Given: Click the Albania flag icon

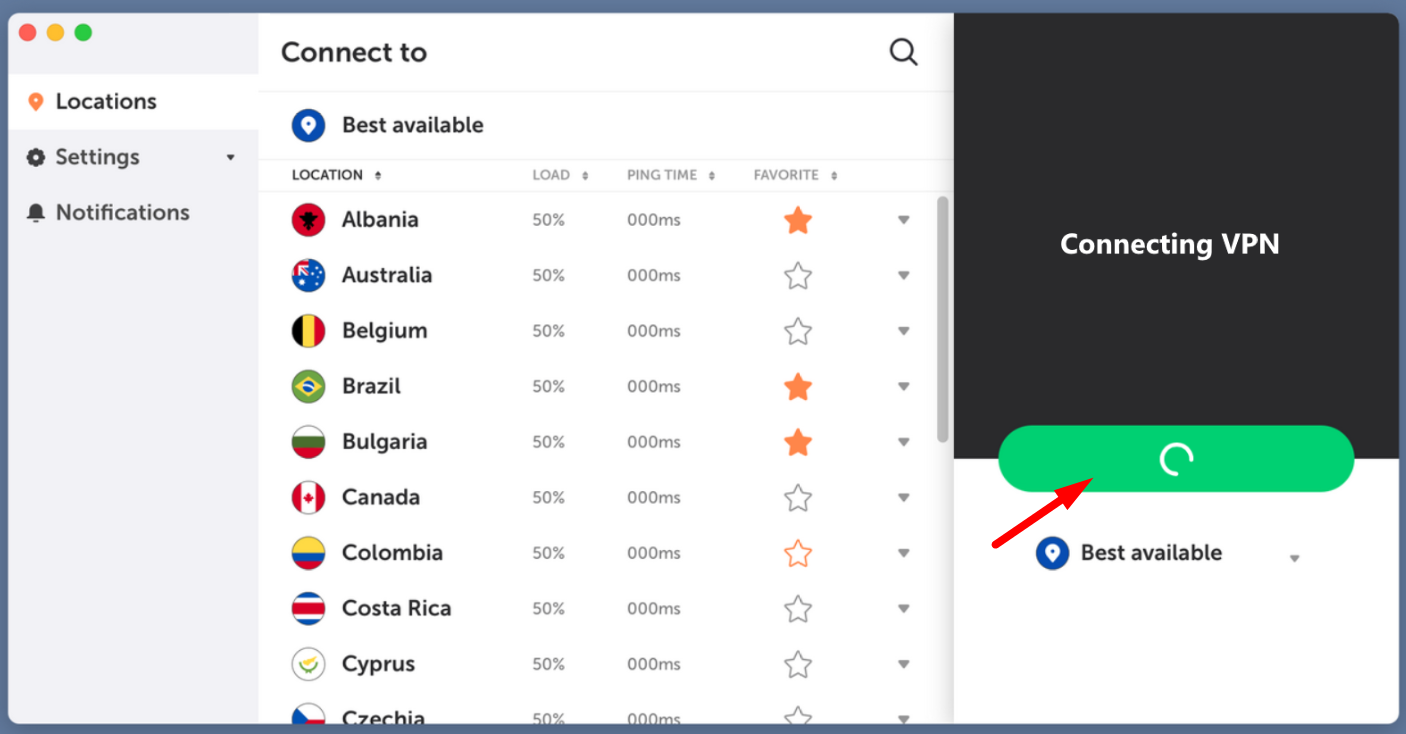Looking at the screenshot, I should 308,220.
